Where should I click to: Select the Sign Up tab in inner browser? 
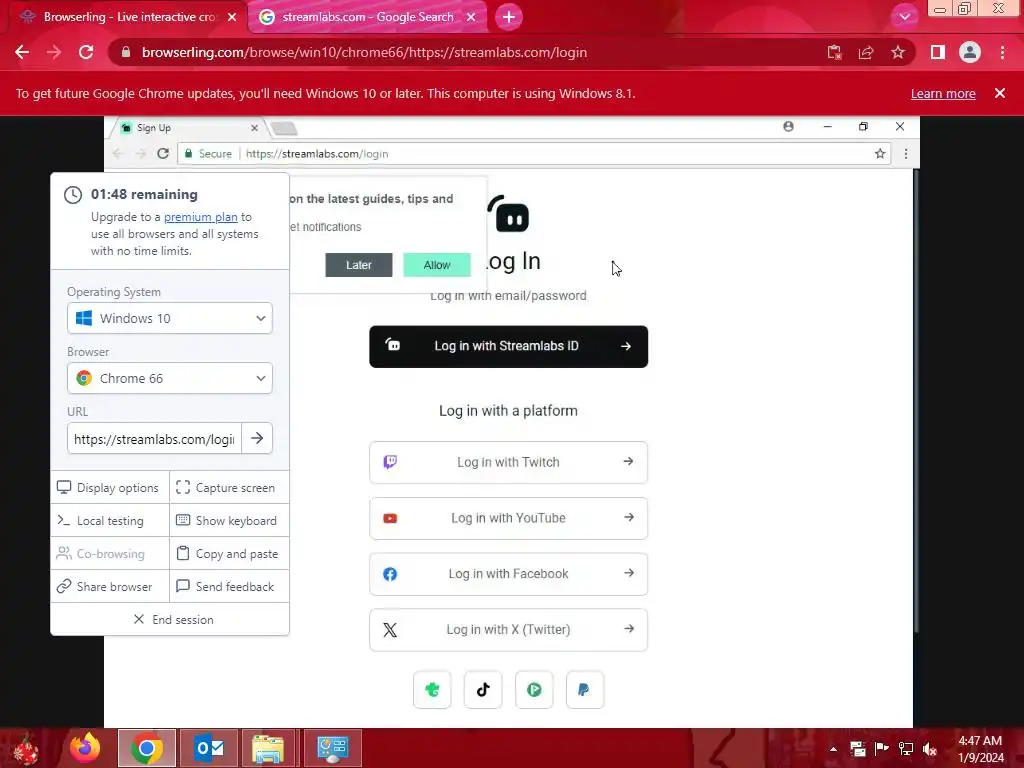pos(187,128)
